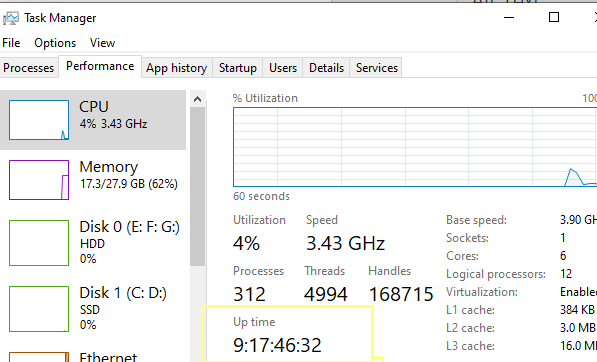This screenshot has height=362, width=597.
Task: Click the Cores value 6
Action: (563, 256)
